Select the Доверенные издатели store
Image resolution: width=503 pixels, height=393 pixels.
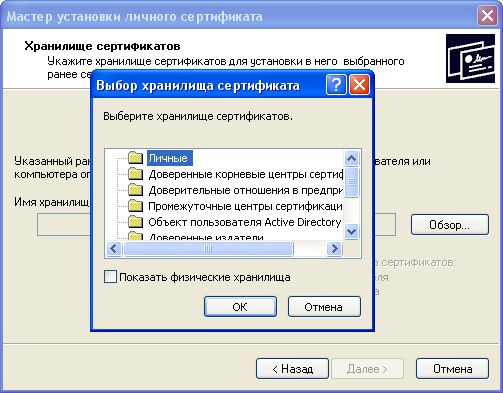[x=206, y=236]
